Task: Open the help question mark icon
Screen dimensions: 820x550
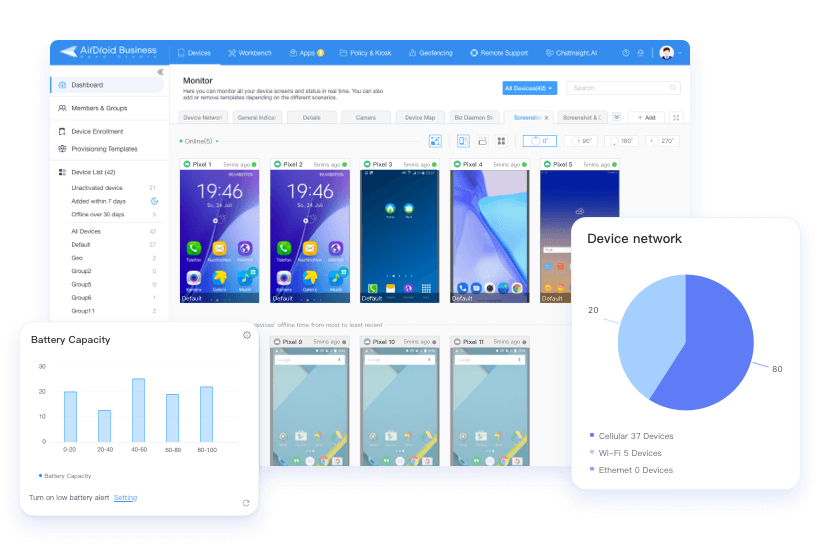Action: [x=626, y=53]
